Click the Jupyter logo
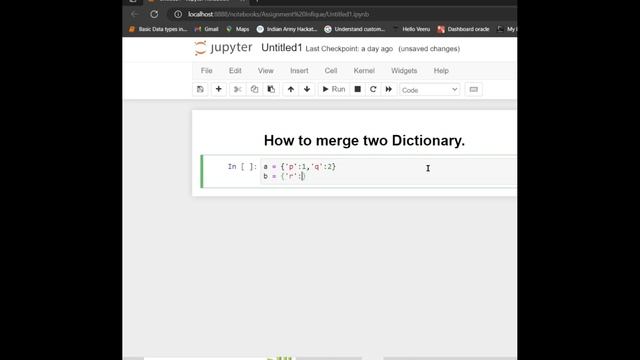The height and width of the screenshot is (360, 640). [x=223, y=48]
